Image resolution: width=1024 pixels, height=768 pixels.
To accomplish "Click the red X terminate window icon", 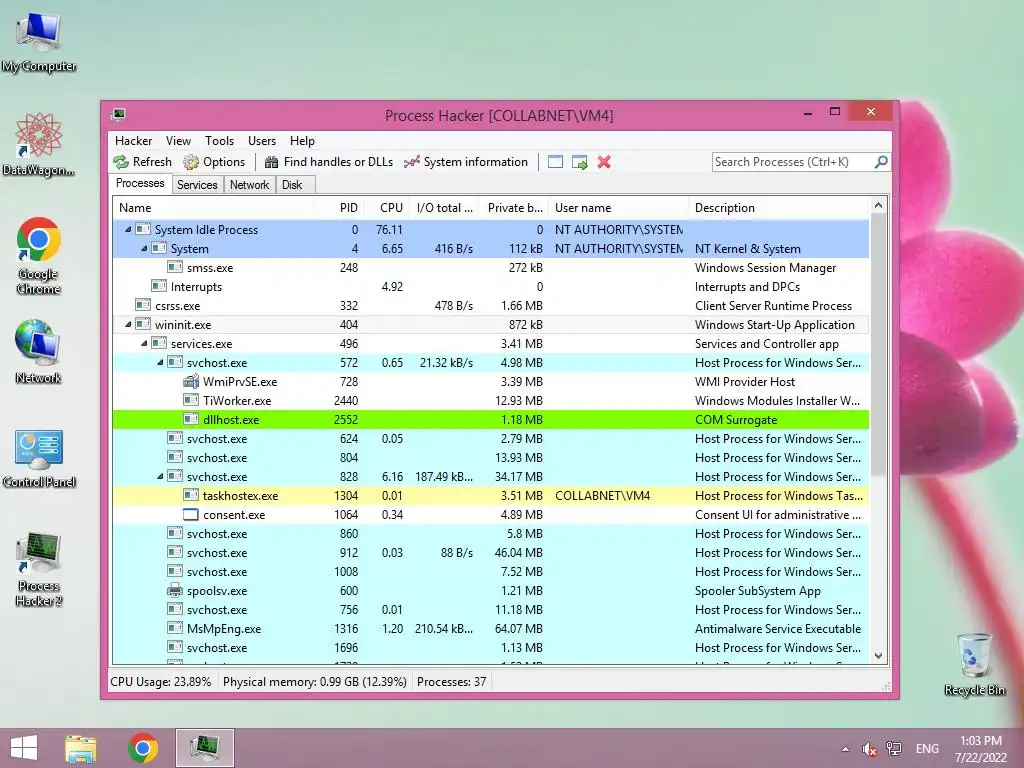I will (x=604, y=162).
